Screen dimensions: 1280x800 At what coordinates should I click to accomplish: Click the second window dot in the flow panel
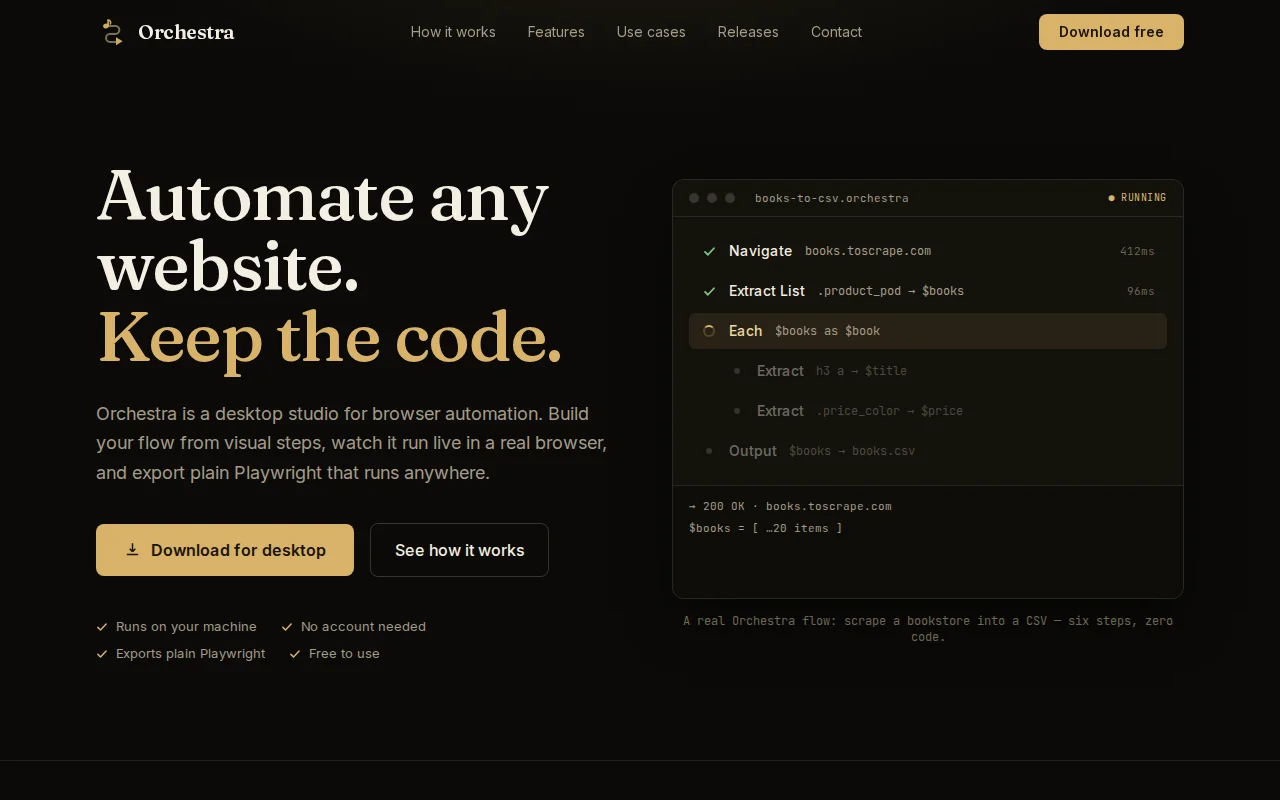(712, 198)
